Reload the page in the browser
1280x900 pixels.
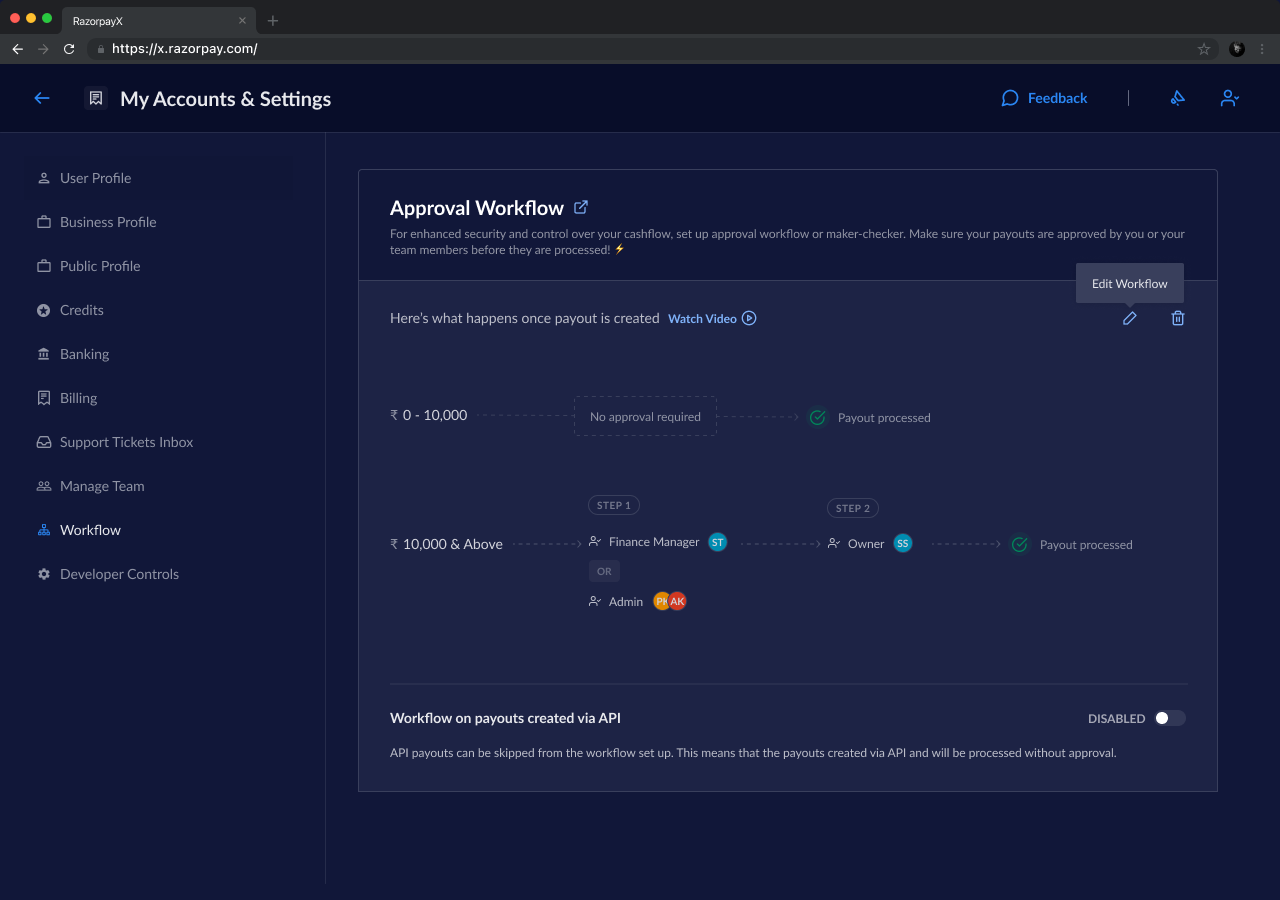tap(69, 48)
